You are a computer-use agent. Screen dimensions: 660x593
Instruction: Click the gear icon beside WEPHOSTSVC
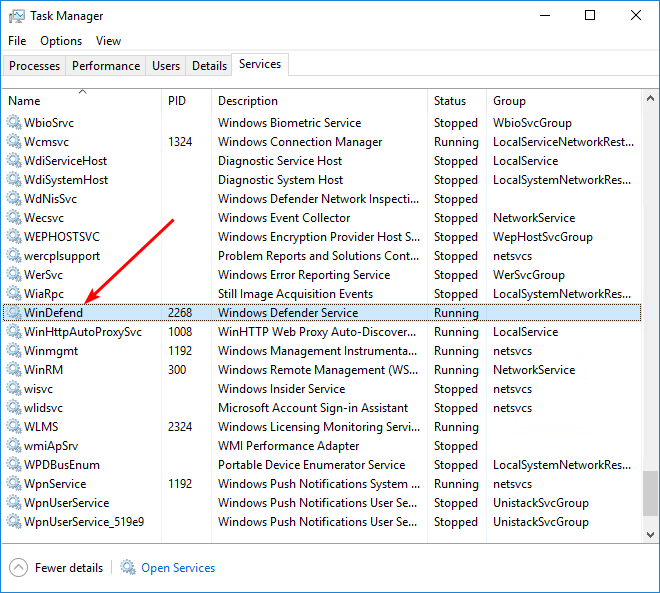click(x=14, y=237)
